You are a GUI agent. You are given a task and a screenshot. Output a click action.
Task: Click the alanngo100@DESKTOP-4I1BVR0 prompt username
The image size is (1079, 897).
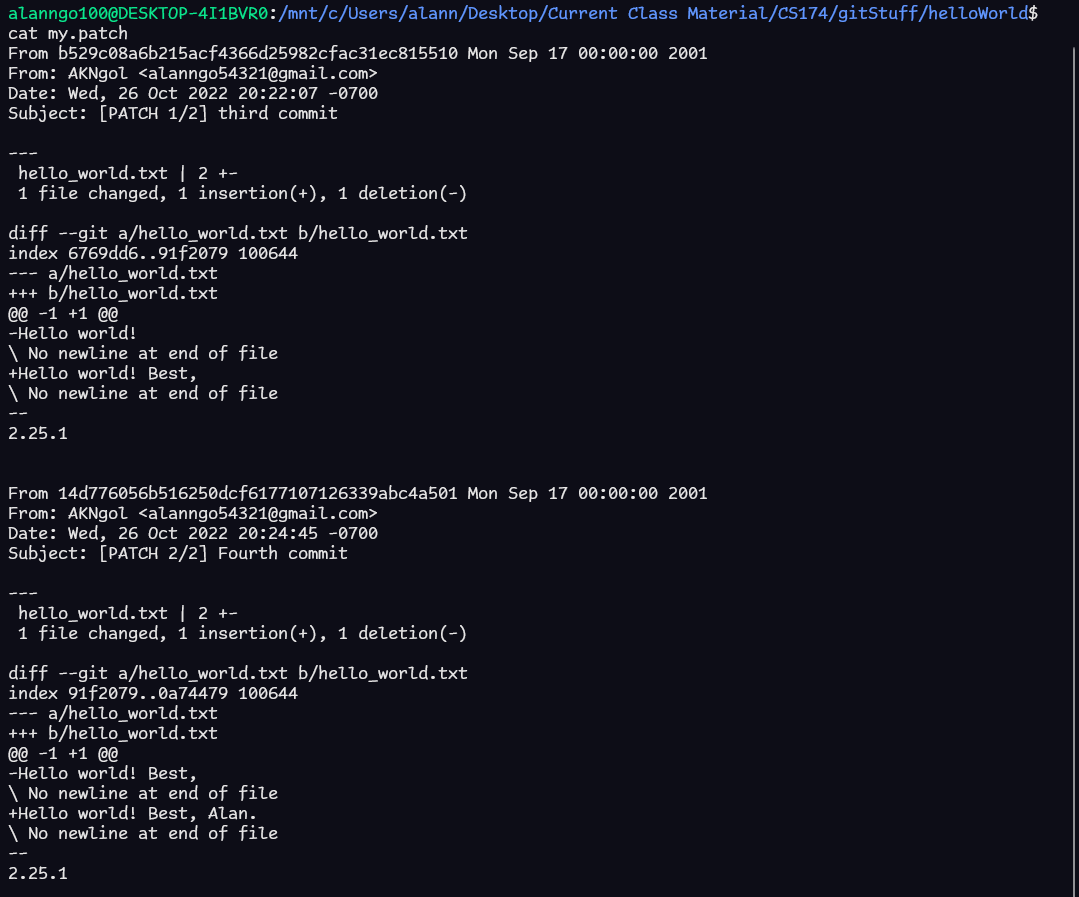click(x=138, y=13)
